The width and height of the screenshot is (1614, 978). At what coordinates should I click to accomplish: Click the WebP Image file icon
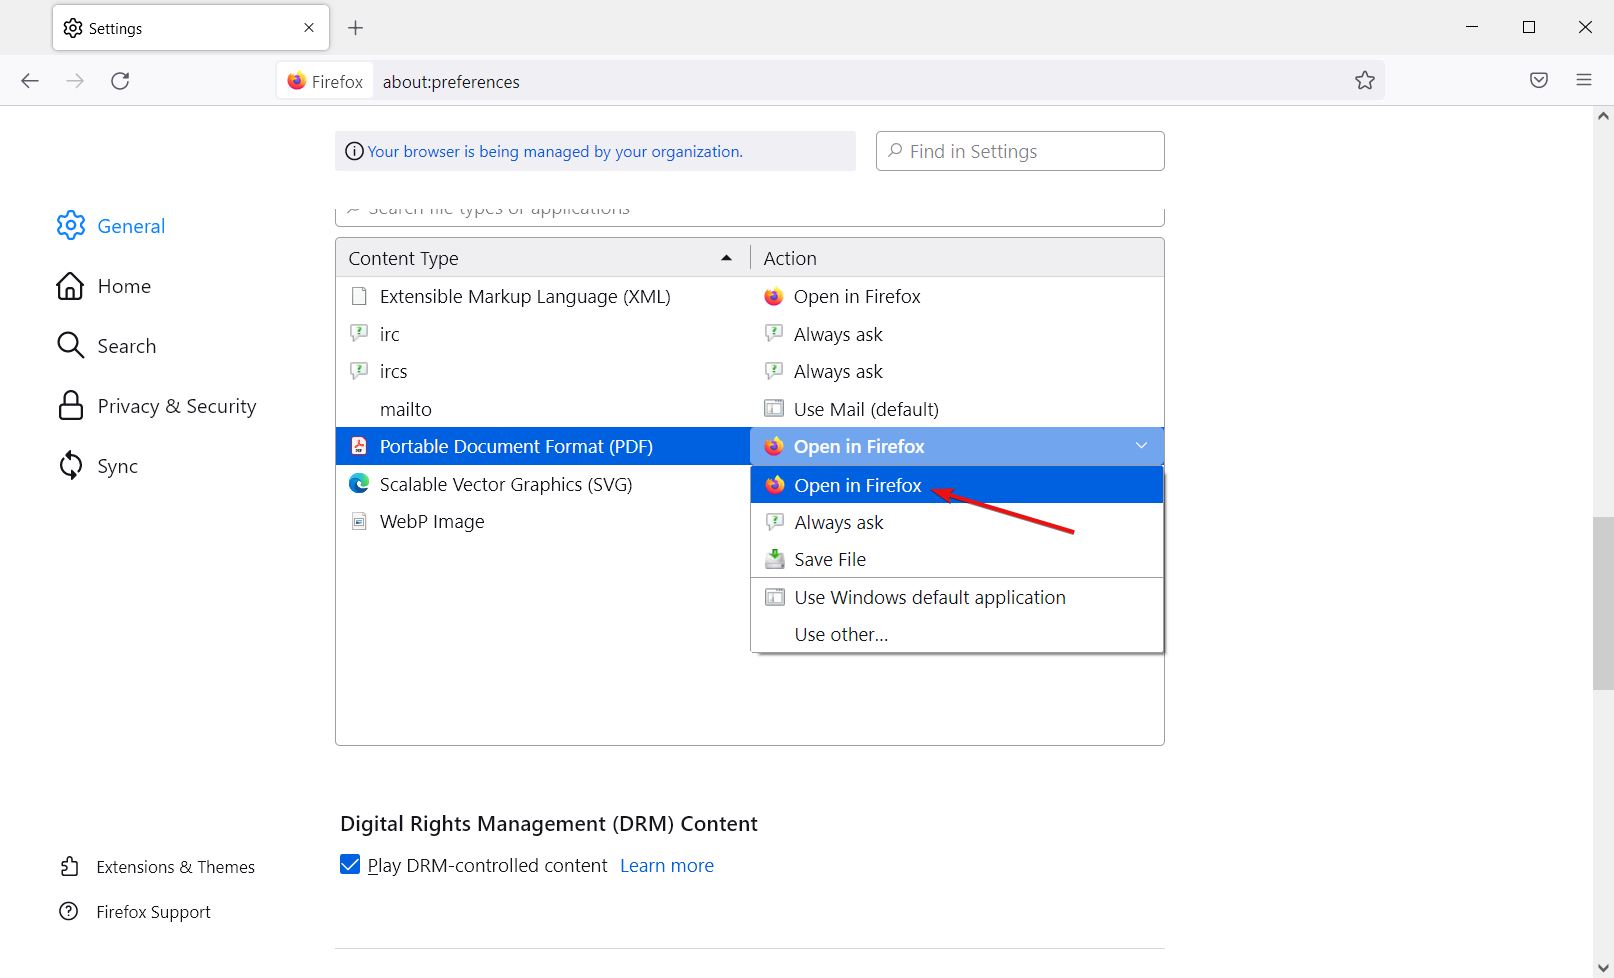point(359,521)
